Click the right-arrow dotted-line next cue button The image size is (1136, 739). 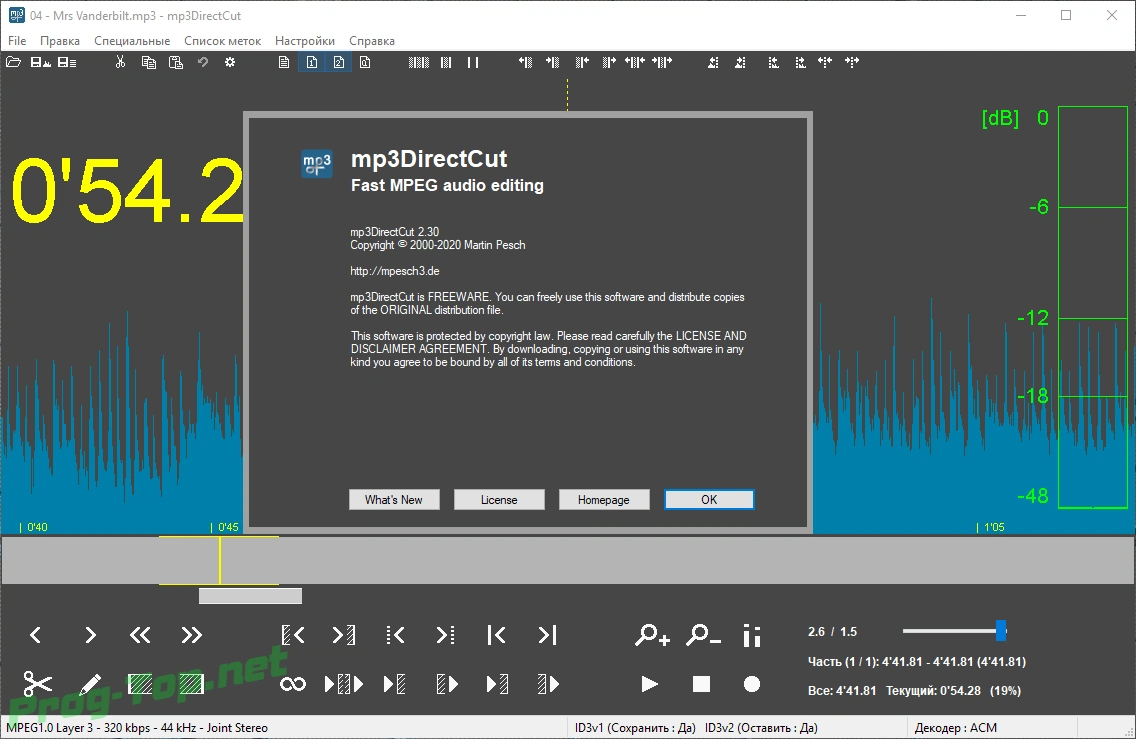446,635
